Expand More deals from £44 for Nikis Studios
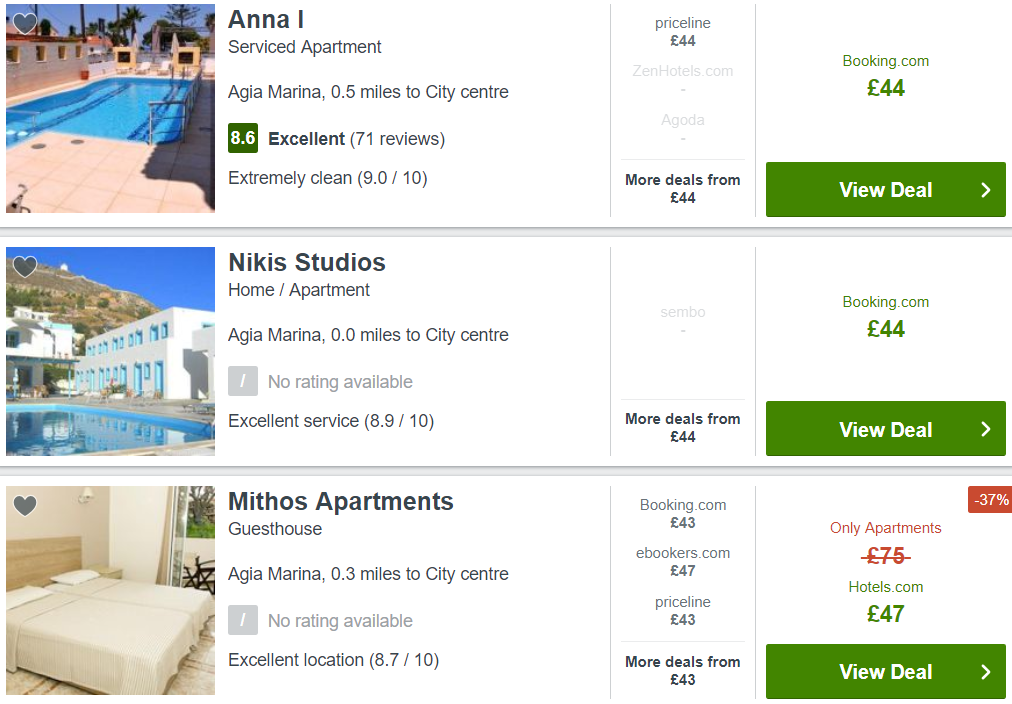The height and width of the screenshot is (704, 1012). tap(682, 427)
